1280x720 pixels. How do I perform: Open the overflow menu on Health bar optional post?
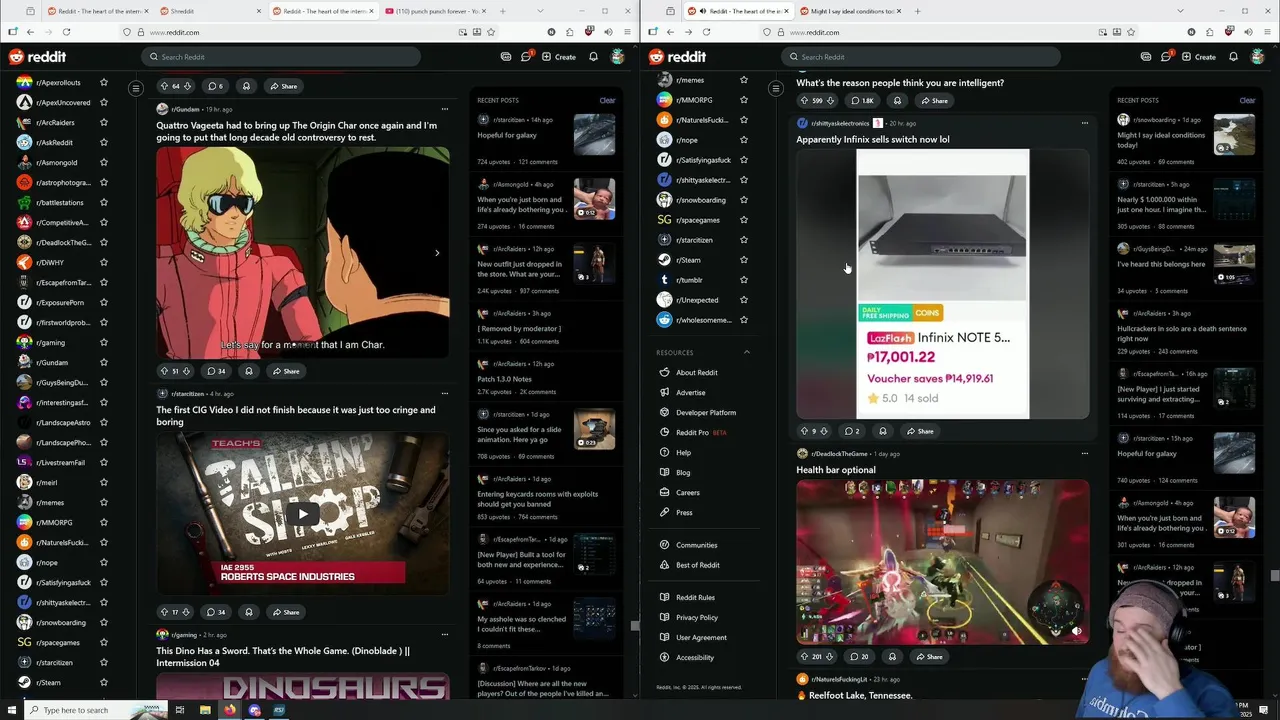1085,453
